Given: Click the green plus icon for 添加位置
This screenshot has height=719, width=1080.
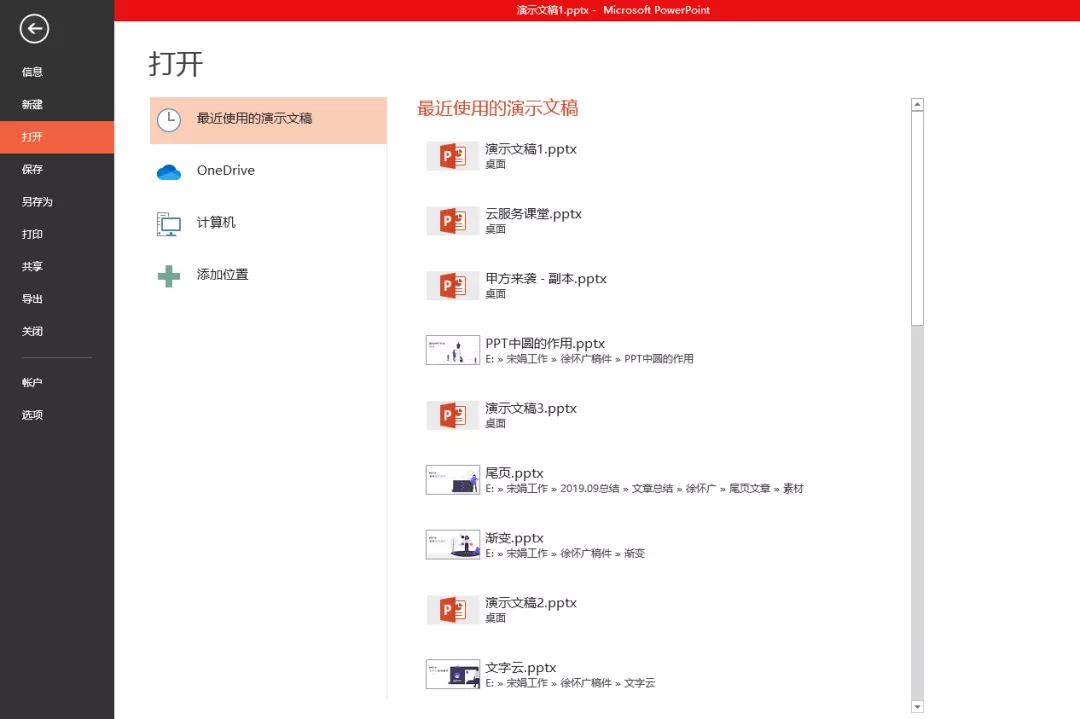Looking at the screenshot, I should pos(169,276).
